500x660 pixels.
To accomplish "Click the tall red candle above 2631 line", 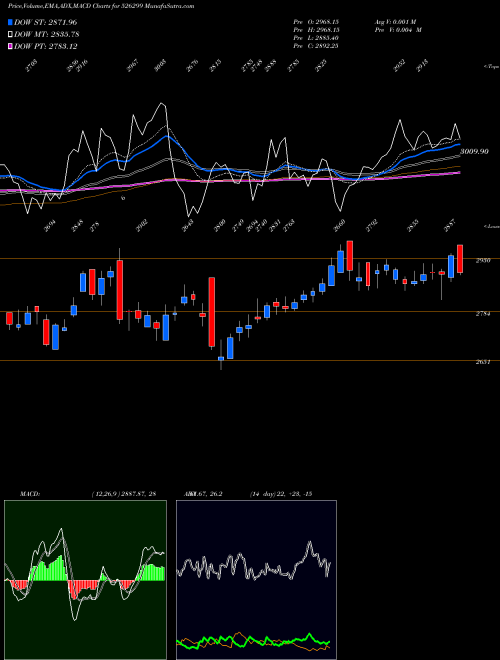I will (212, 312).
